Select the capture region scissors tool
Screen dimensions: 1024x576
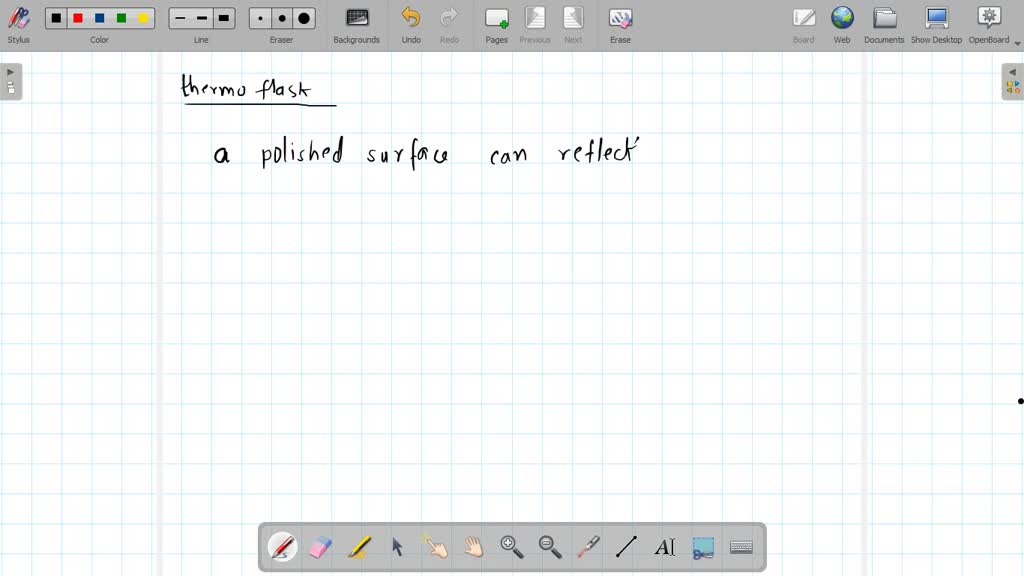703,547
